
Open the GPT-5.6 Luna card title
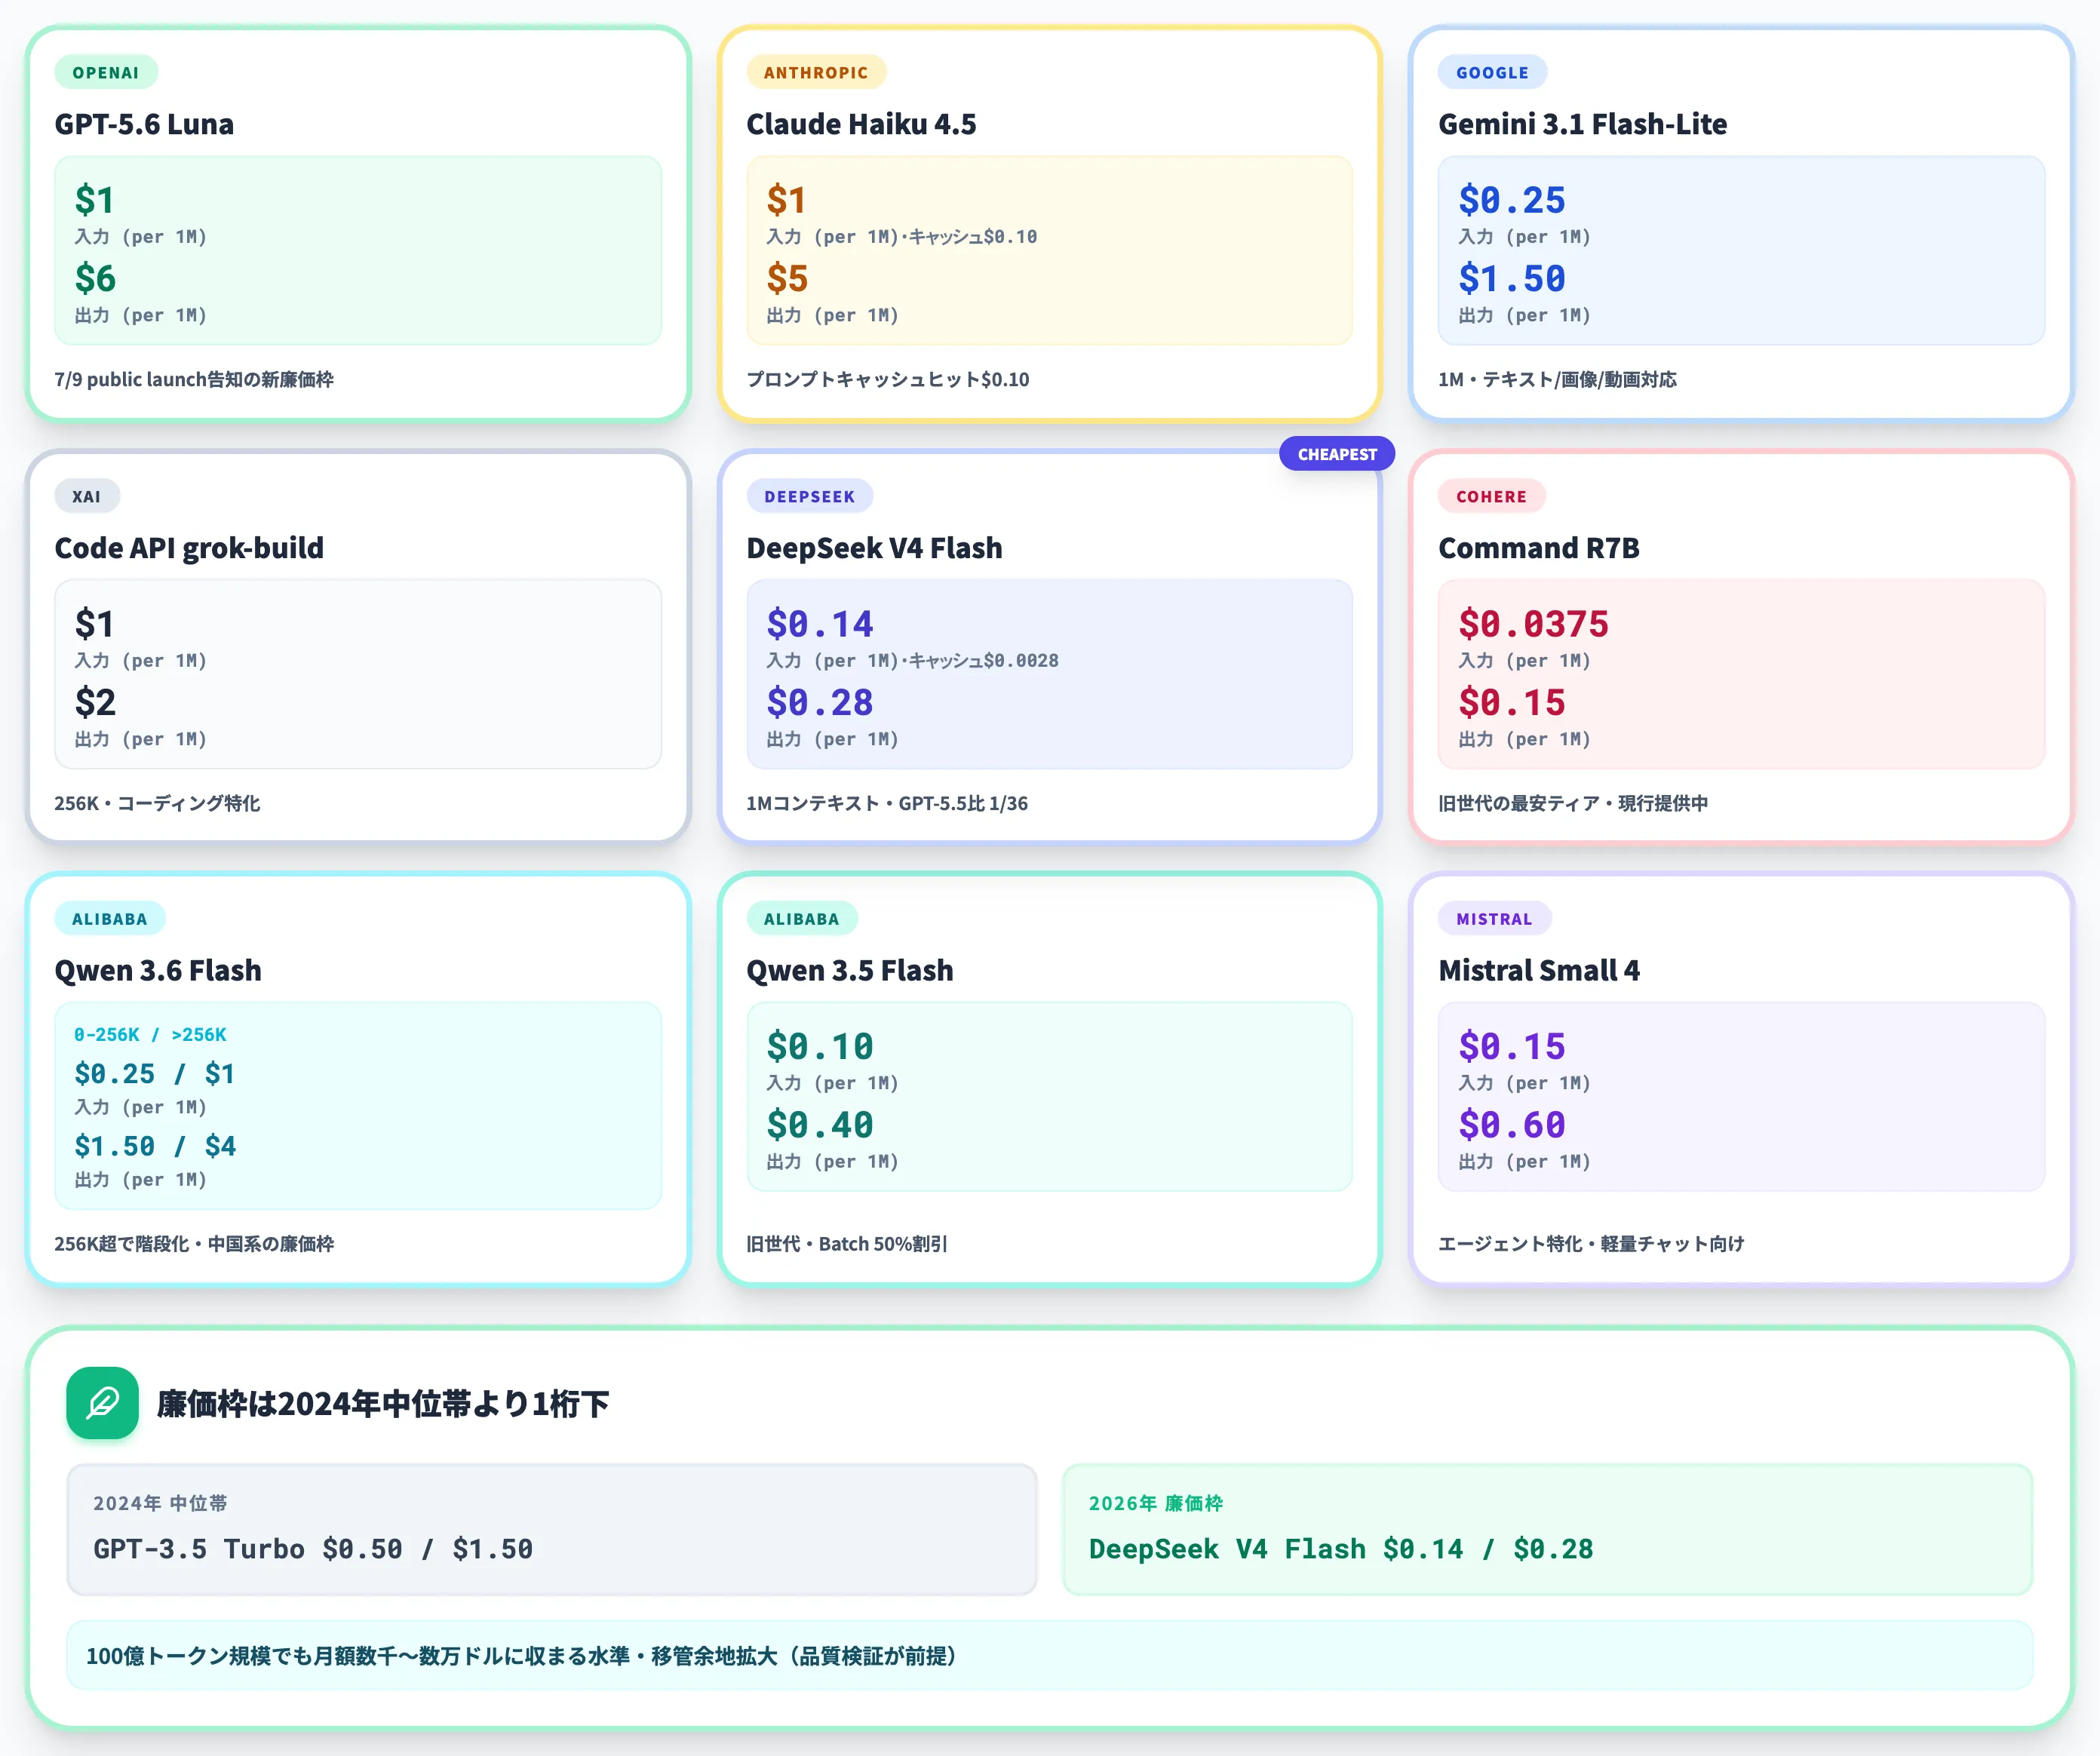click(x=144, y=124)
